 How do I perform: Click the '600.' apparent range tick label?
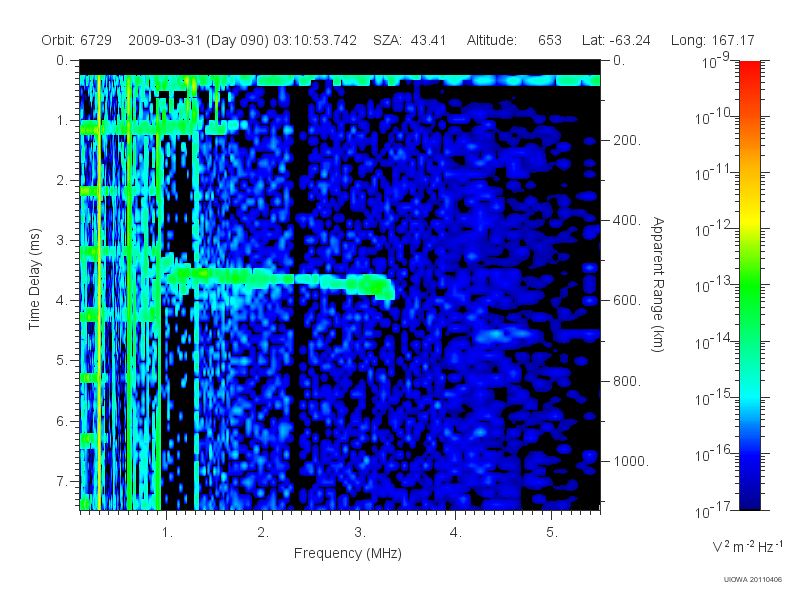point(627,301)
